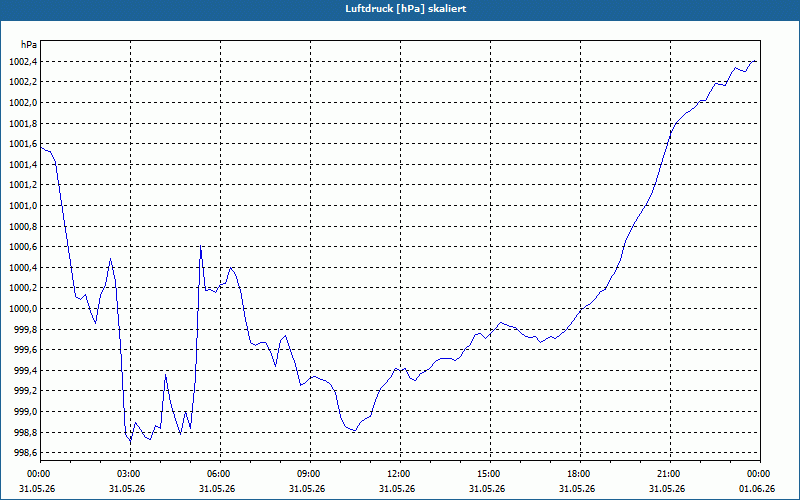Click the 999,6 axis value
The image size is (800, 500).
[x=25, y=350]
